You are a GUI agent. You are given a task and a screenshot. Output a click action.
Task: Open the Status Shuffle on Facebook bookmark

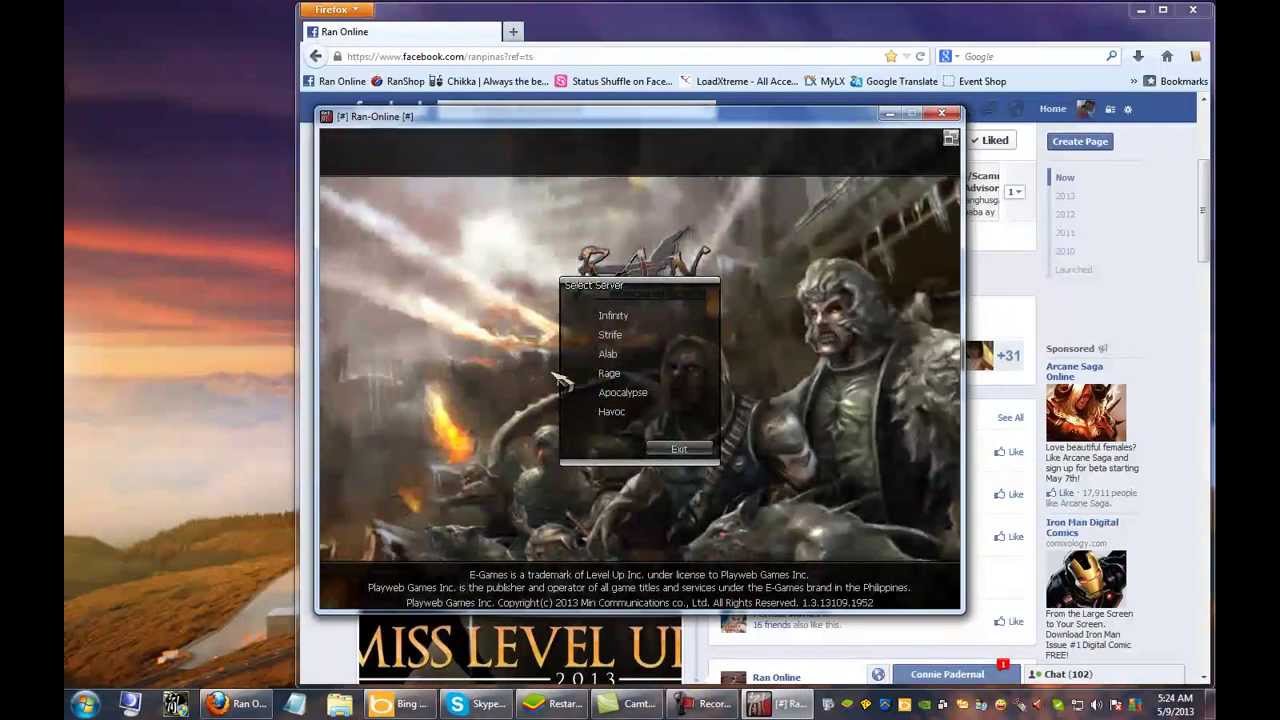point(614,82)
